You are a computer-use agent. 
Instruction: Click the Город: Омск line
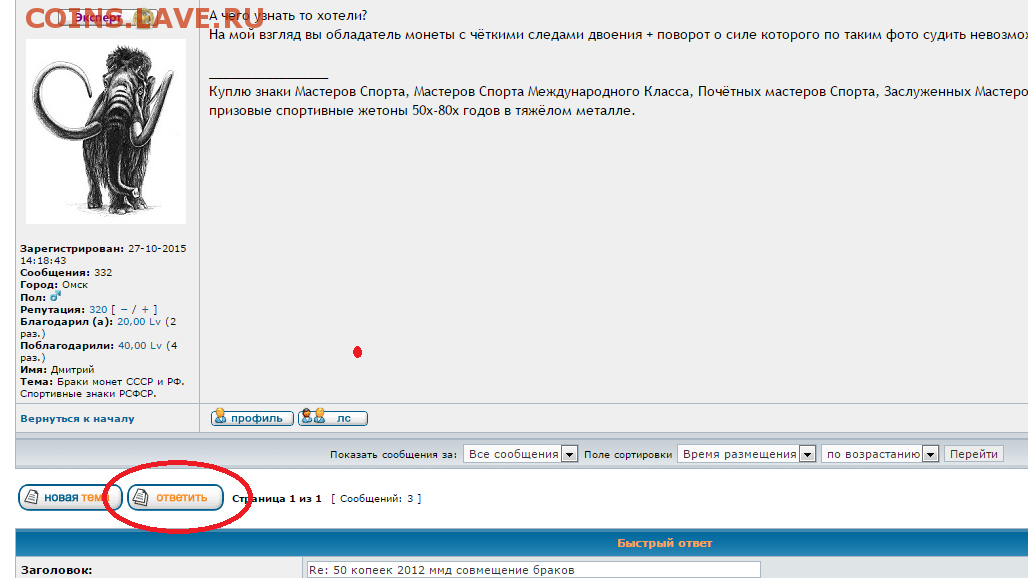(54, 285)
